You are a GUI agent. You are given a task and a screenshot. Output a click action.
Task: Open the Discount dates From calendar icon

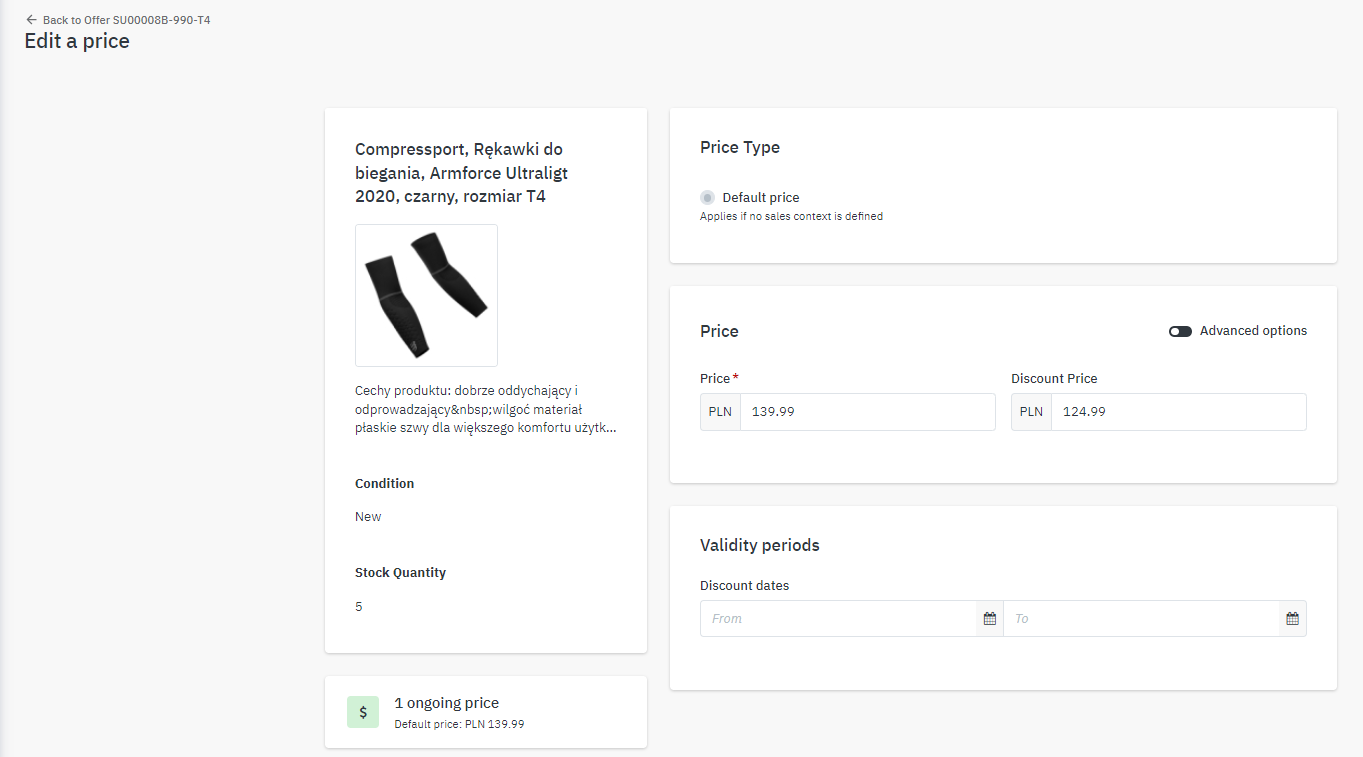pyautogui.click(x=989, y=619)
